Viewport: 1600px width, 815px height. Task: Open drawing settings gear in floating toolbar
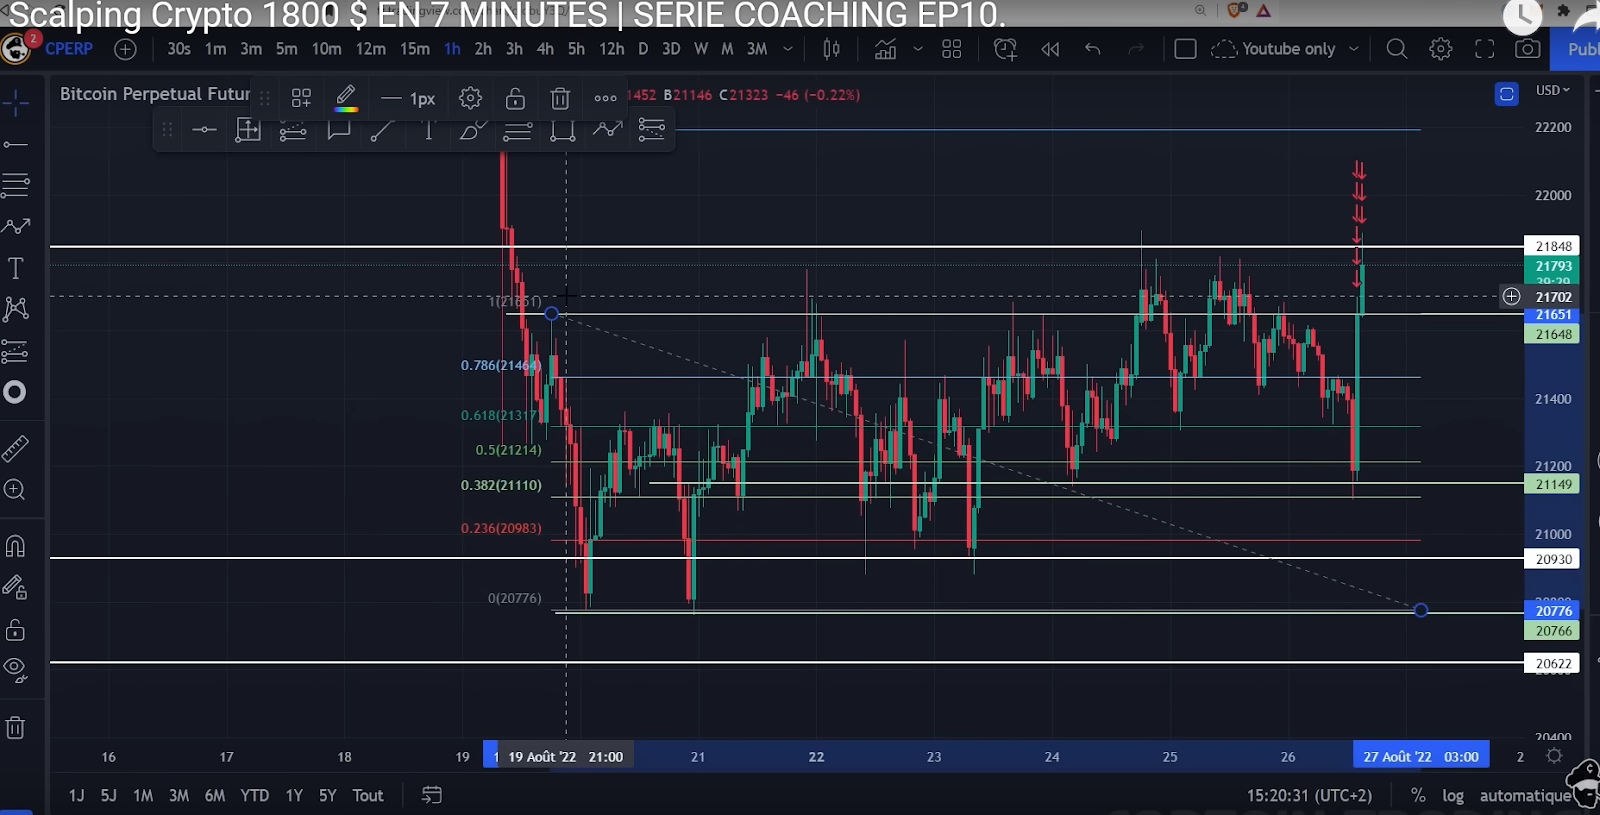[x=470, y=98]
